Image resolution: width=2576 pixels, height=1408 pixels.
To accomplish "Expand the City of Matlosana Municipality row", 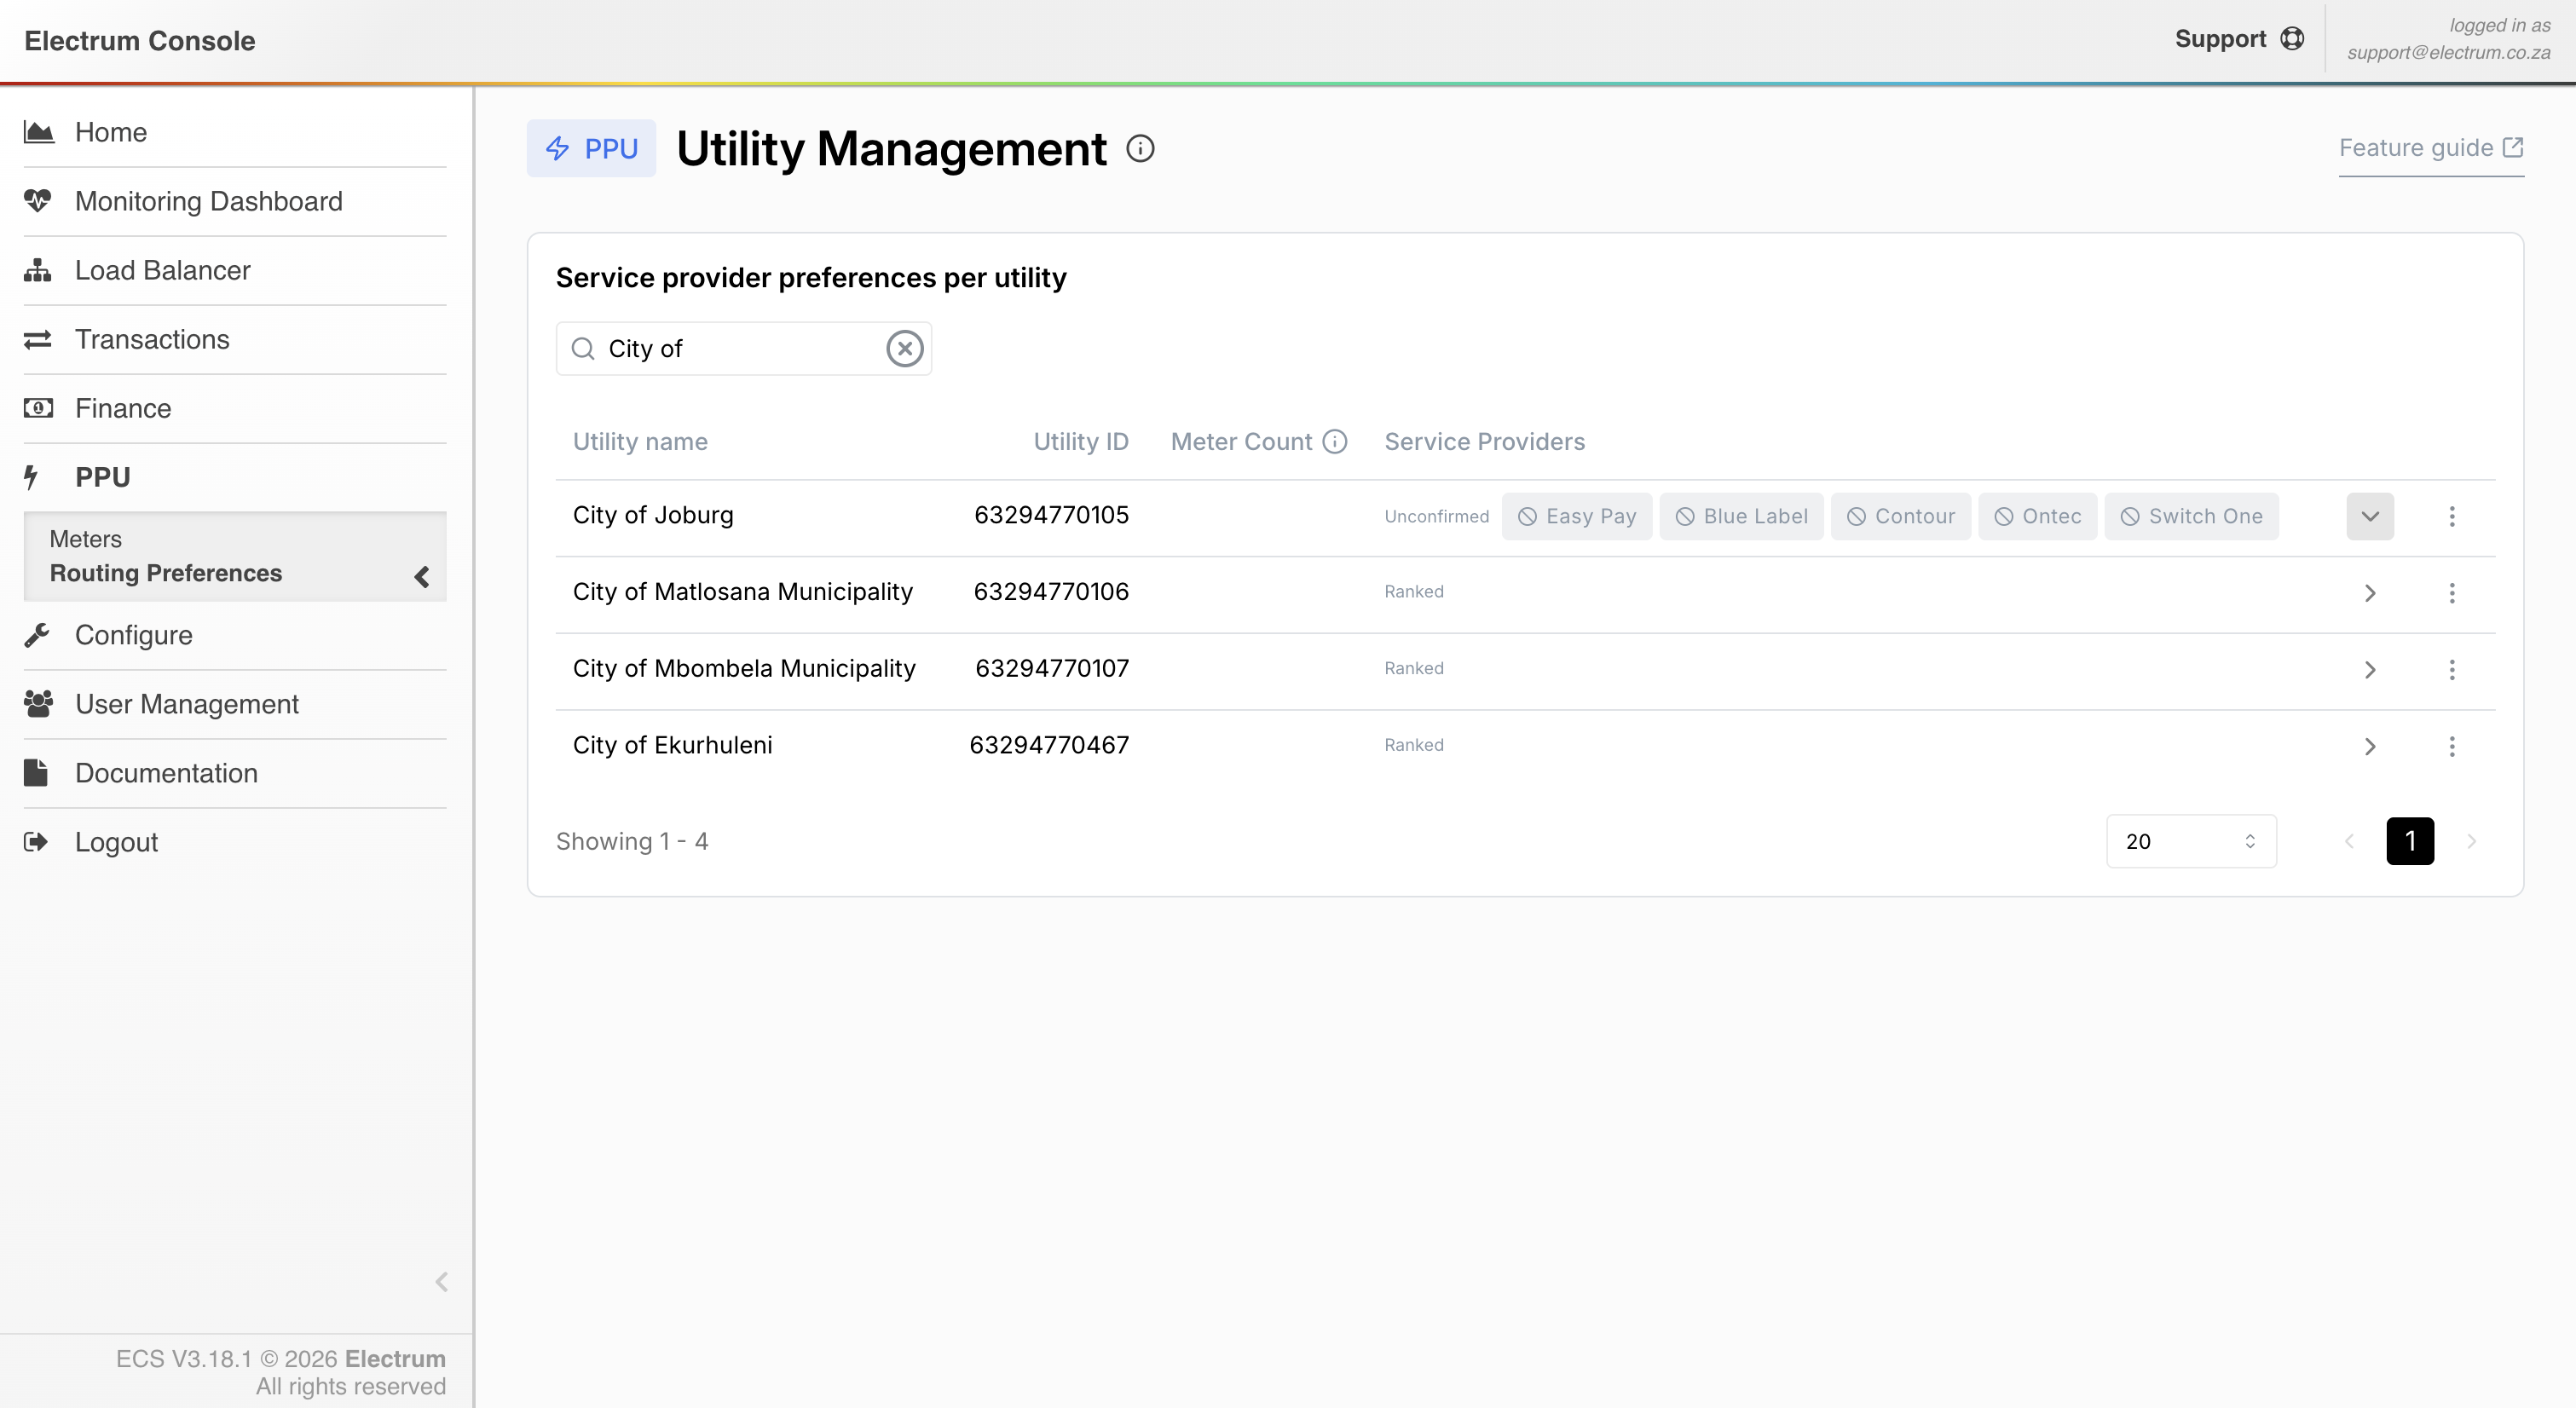I will coord(2369,593).
